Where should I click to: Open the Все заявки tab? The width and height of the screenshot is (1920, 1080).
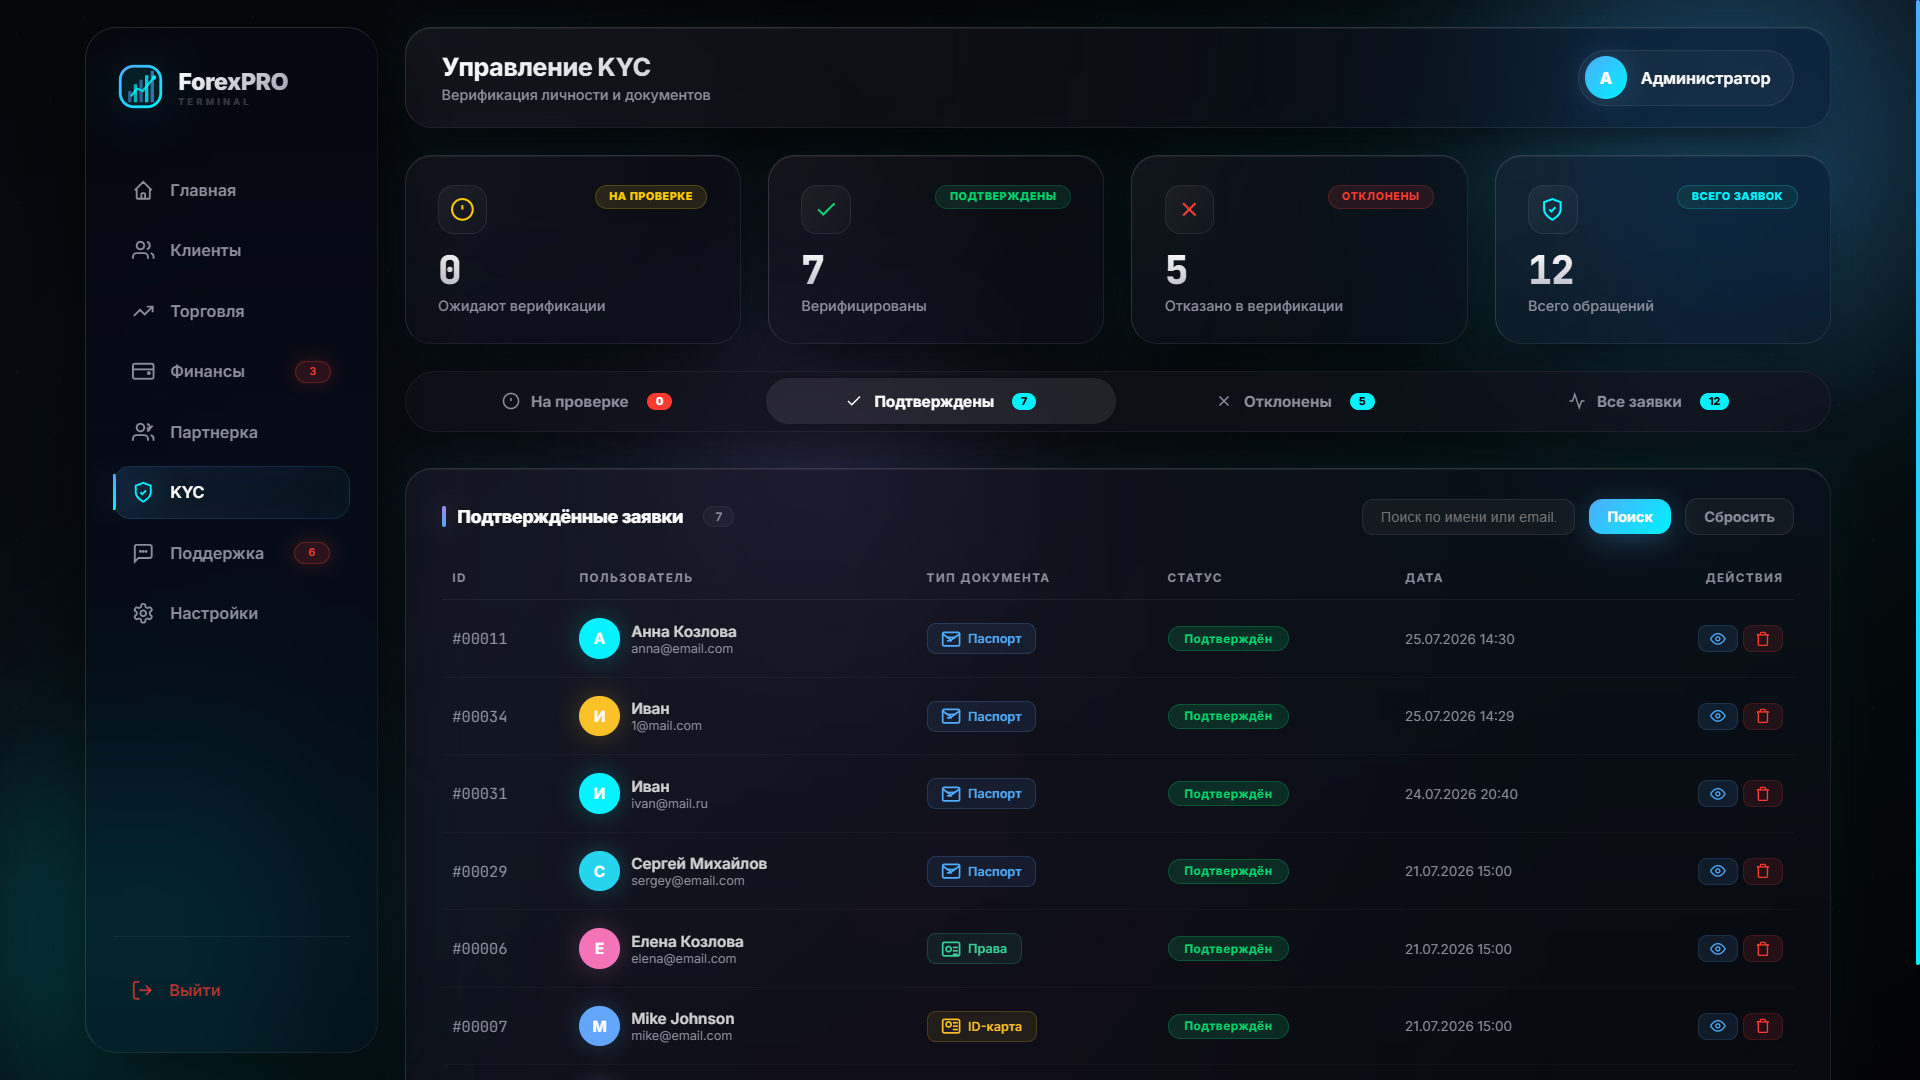tap(1648, 401)
